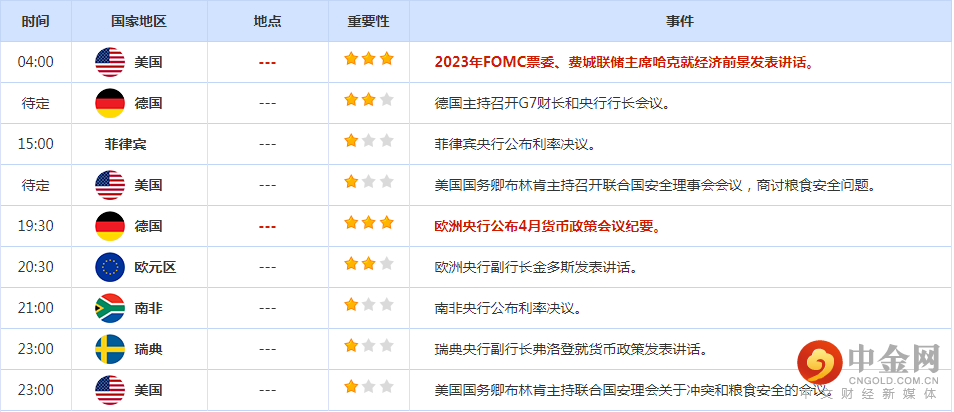Image resolution: width=954 pixels, height=412 pixels.
Task: Click the 地点 column header
Action: [268, 21]
